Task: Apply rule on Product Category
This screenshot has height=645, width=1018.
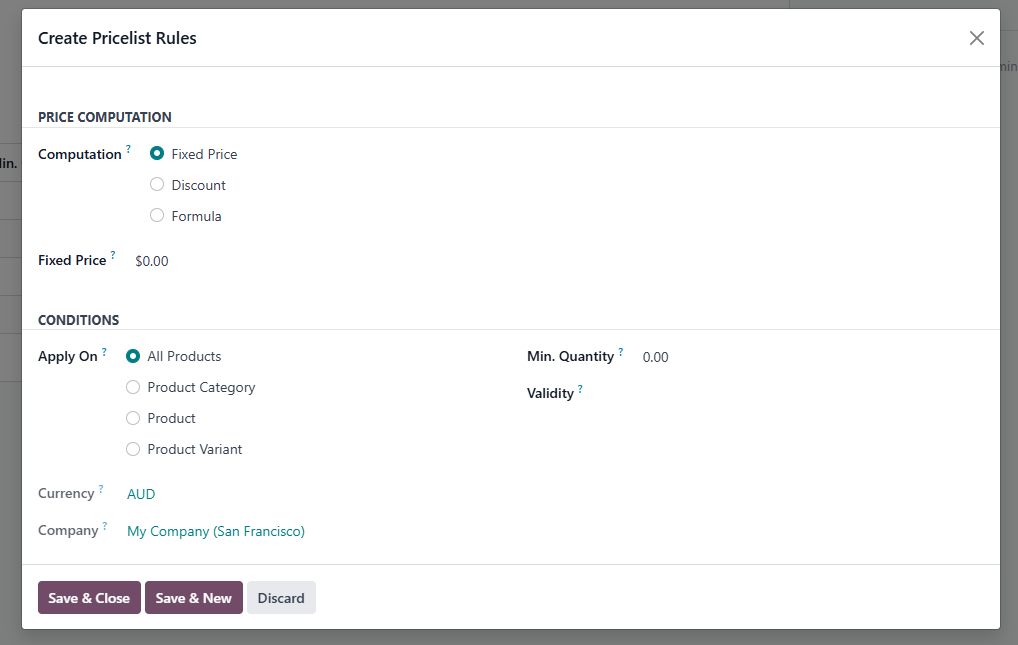Action: [133, 387]
